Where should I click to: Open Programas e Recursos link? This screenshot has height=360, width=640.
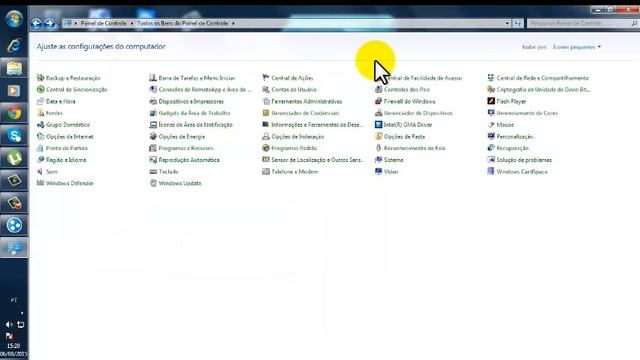186,148
